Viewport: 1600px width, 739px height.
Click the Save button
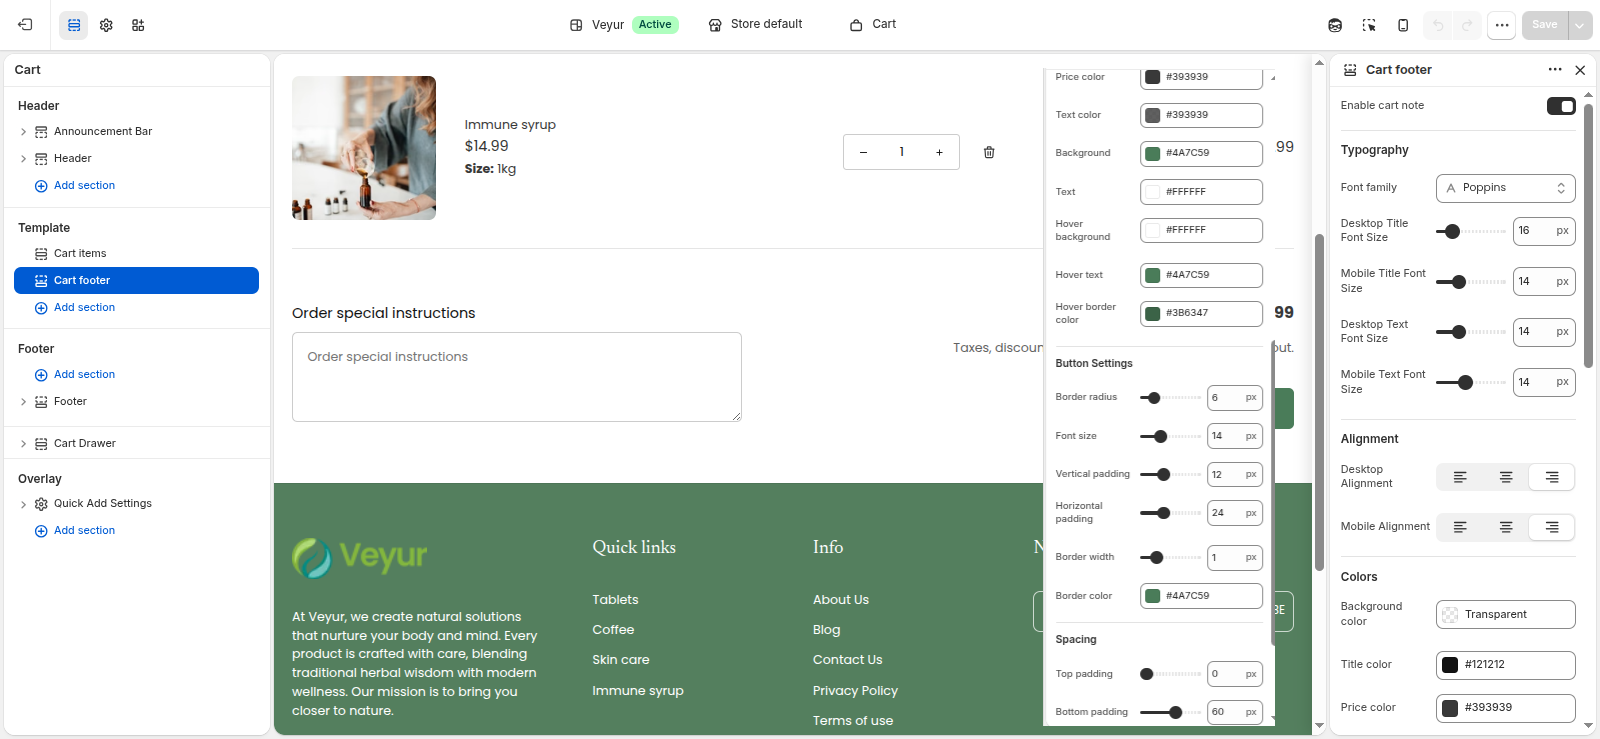click(x=1545, y=25)
